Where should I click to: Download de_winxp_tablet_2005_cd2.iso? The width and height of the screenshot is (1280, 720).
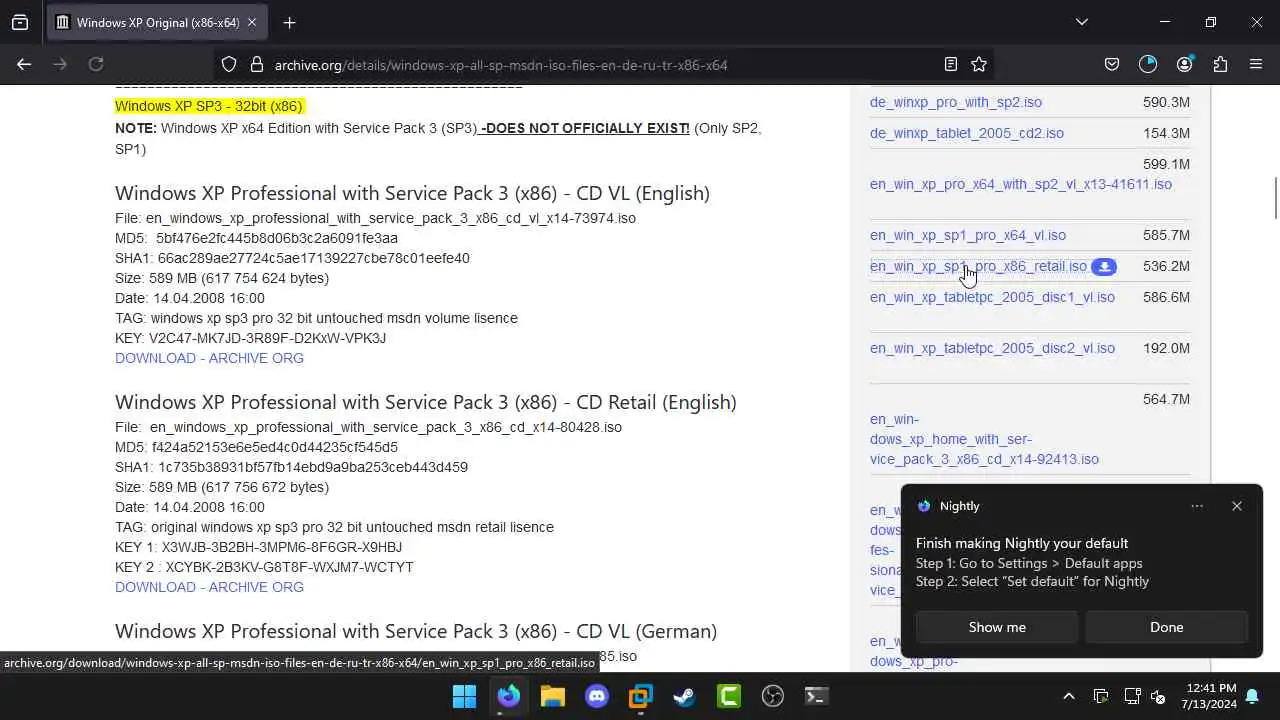(967, 133)
